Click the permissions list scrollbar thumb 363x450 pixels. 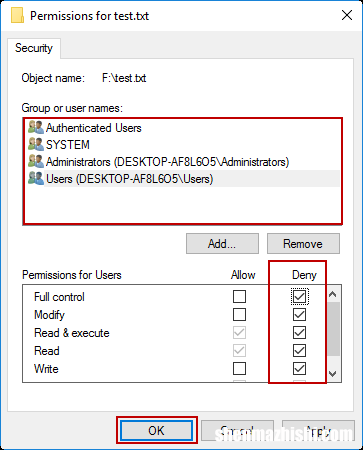tap(333, 329)
